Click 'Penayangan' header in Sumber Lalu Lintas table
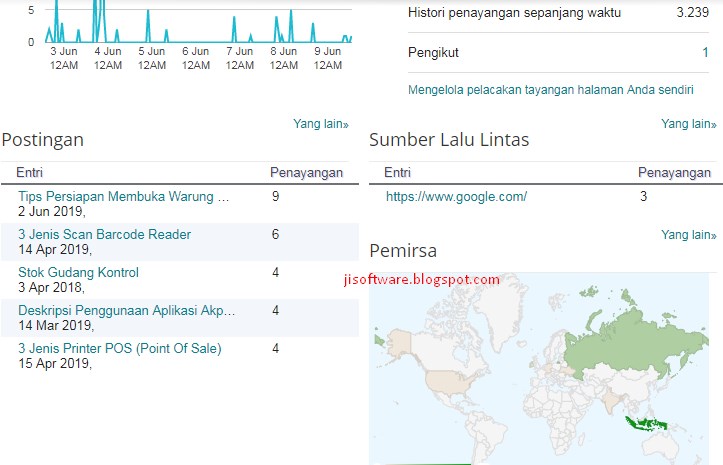 (675, 173)
